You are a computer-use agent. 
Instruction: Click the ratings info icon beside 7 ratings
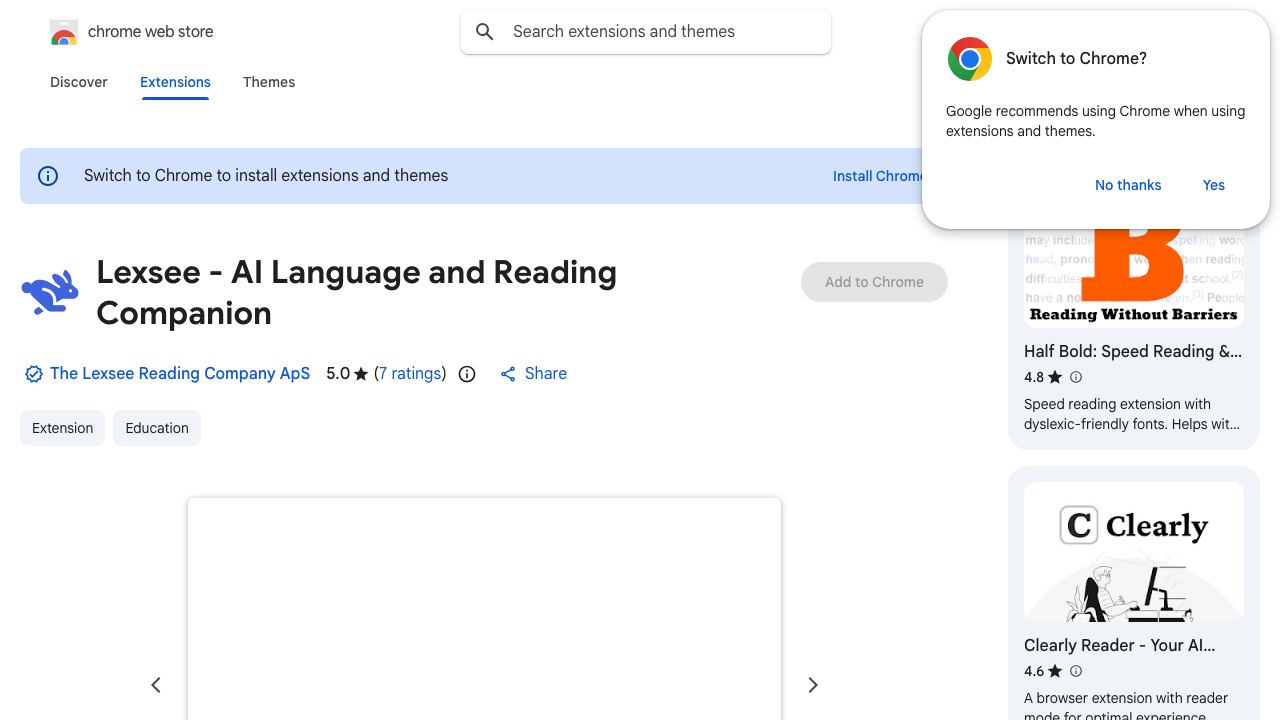[x=467, y=374]
